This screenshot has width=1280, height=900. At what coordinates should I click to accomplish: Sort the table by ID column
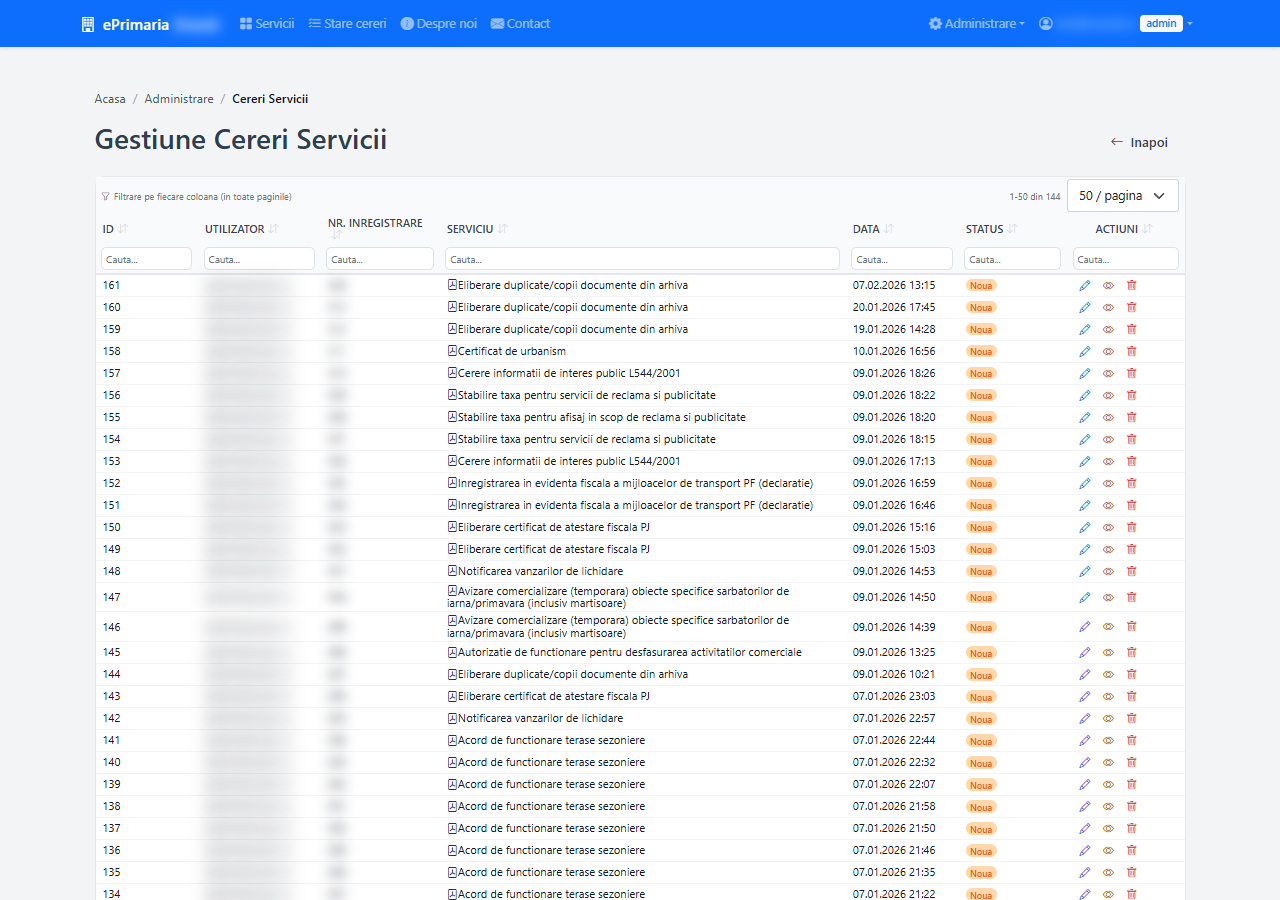pyautogui.click(x=123, y=229)
